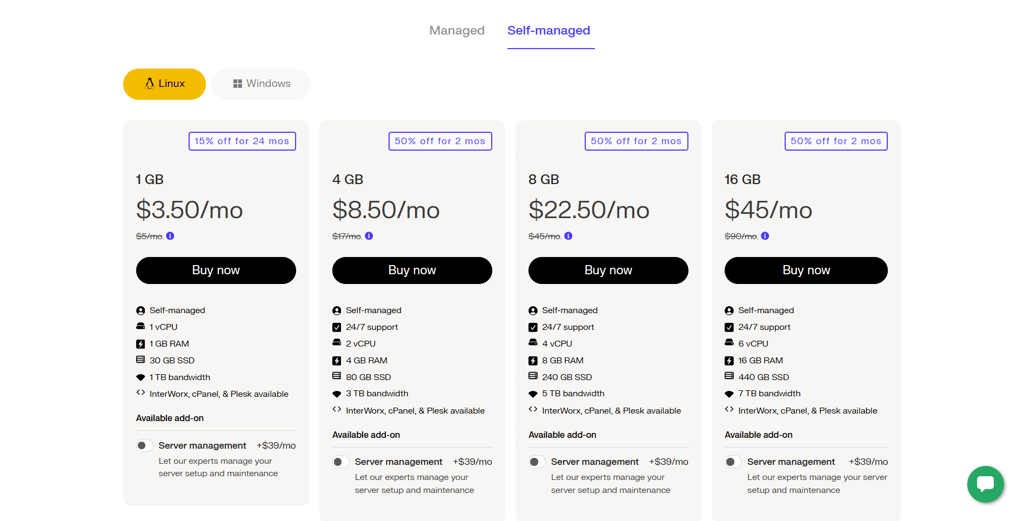Screen dimensions: 1024x521
Task: Click the 440 GB SSD storage icon
Action: 729,376
